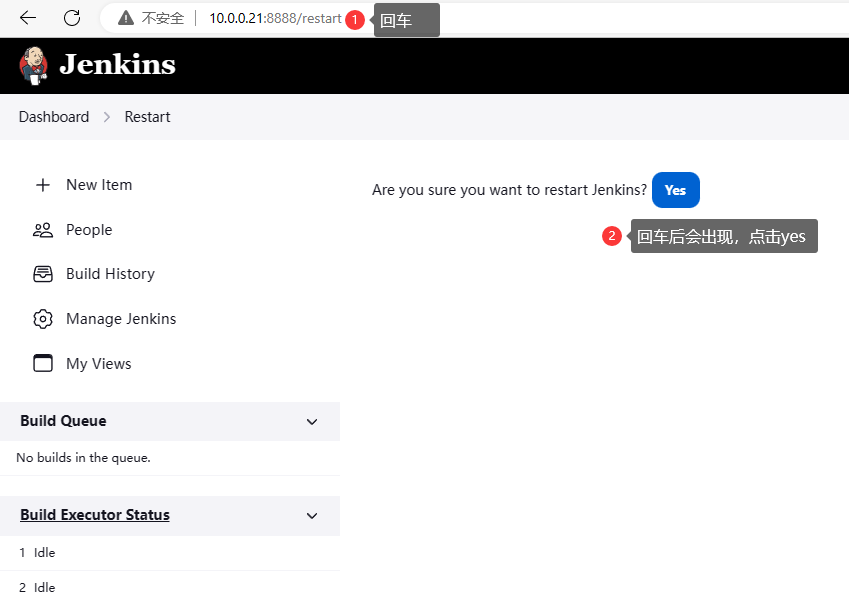Click the New Item plus icon
Viewport: 849px width, 605px height.
(x=43, y=185)
